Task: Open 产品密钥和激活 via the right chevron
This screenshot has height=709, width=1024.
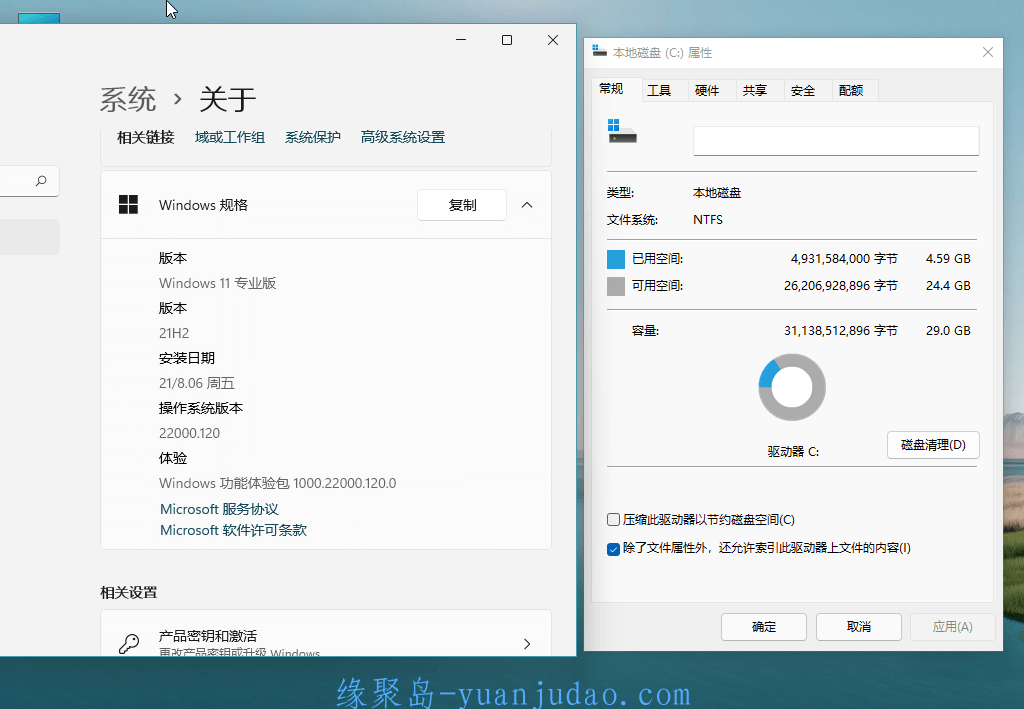Action: [x=527, y=644]
